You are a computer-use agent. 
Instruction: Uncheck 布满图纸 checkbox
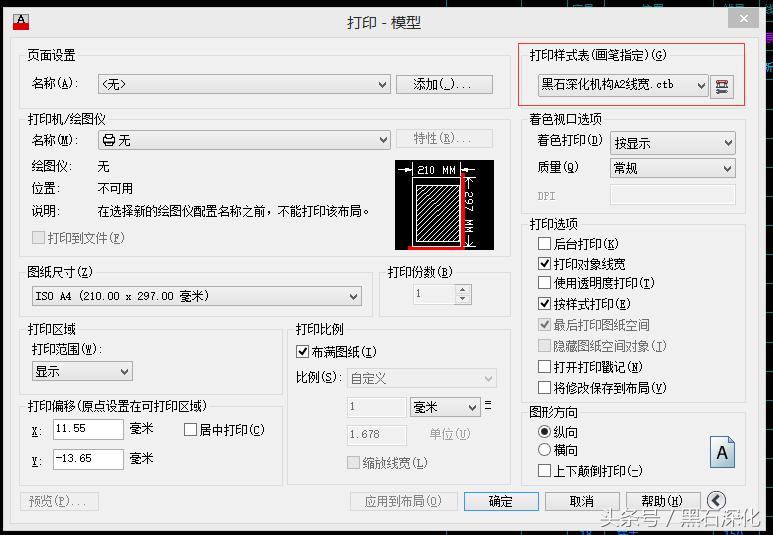click(x=302, y=352)
